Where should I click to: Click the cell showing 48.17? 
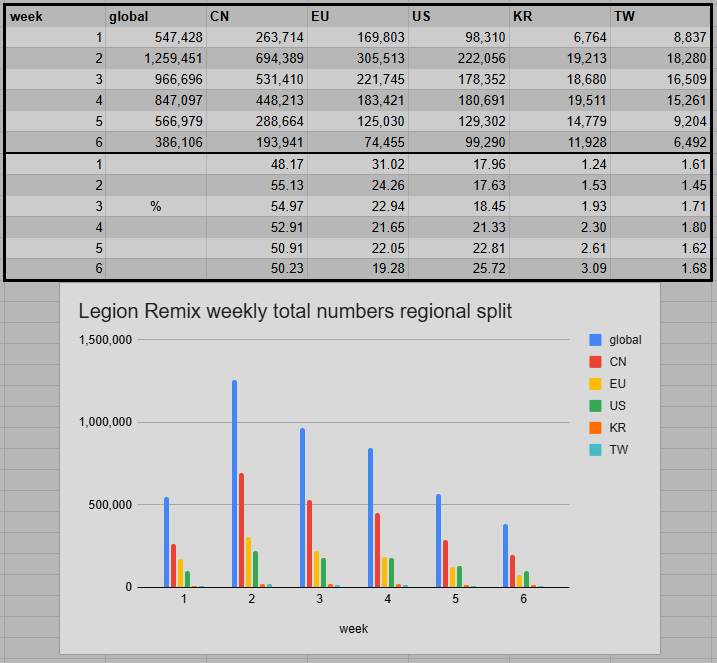257,163
